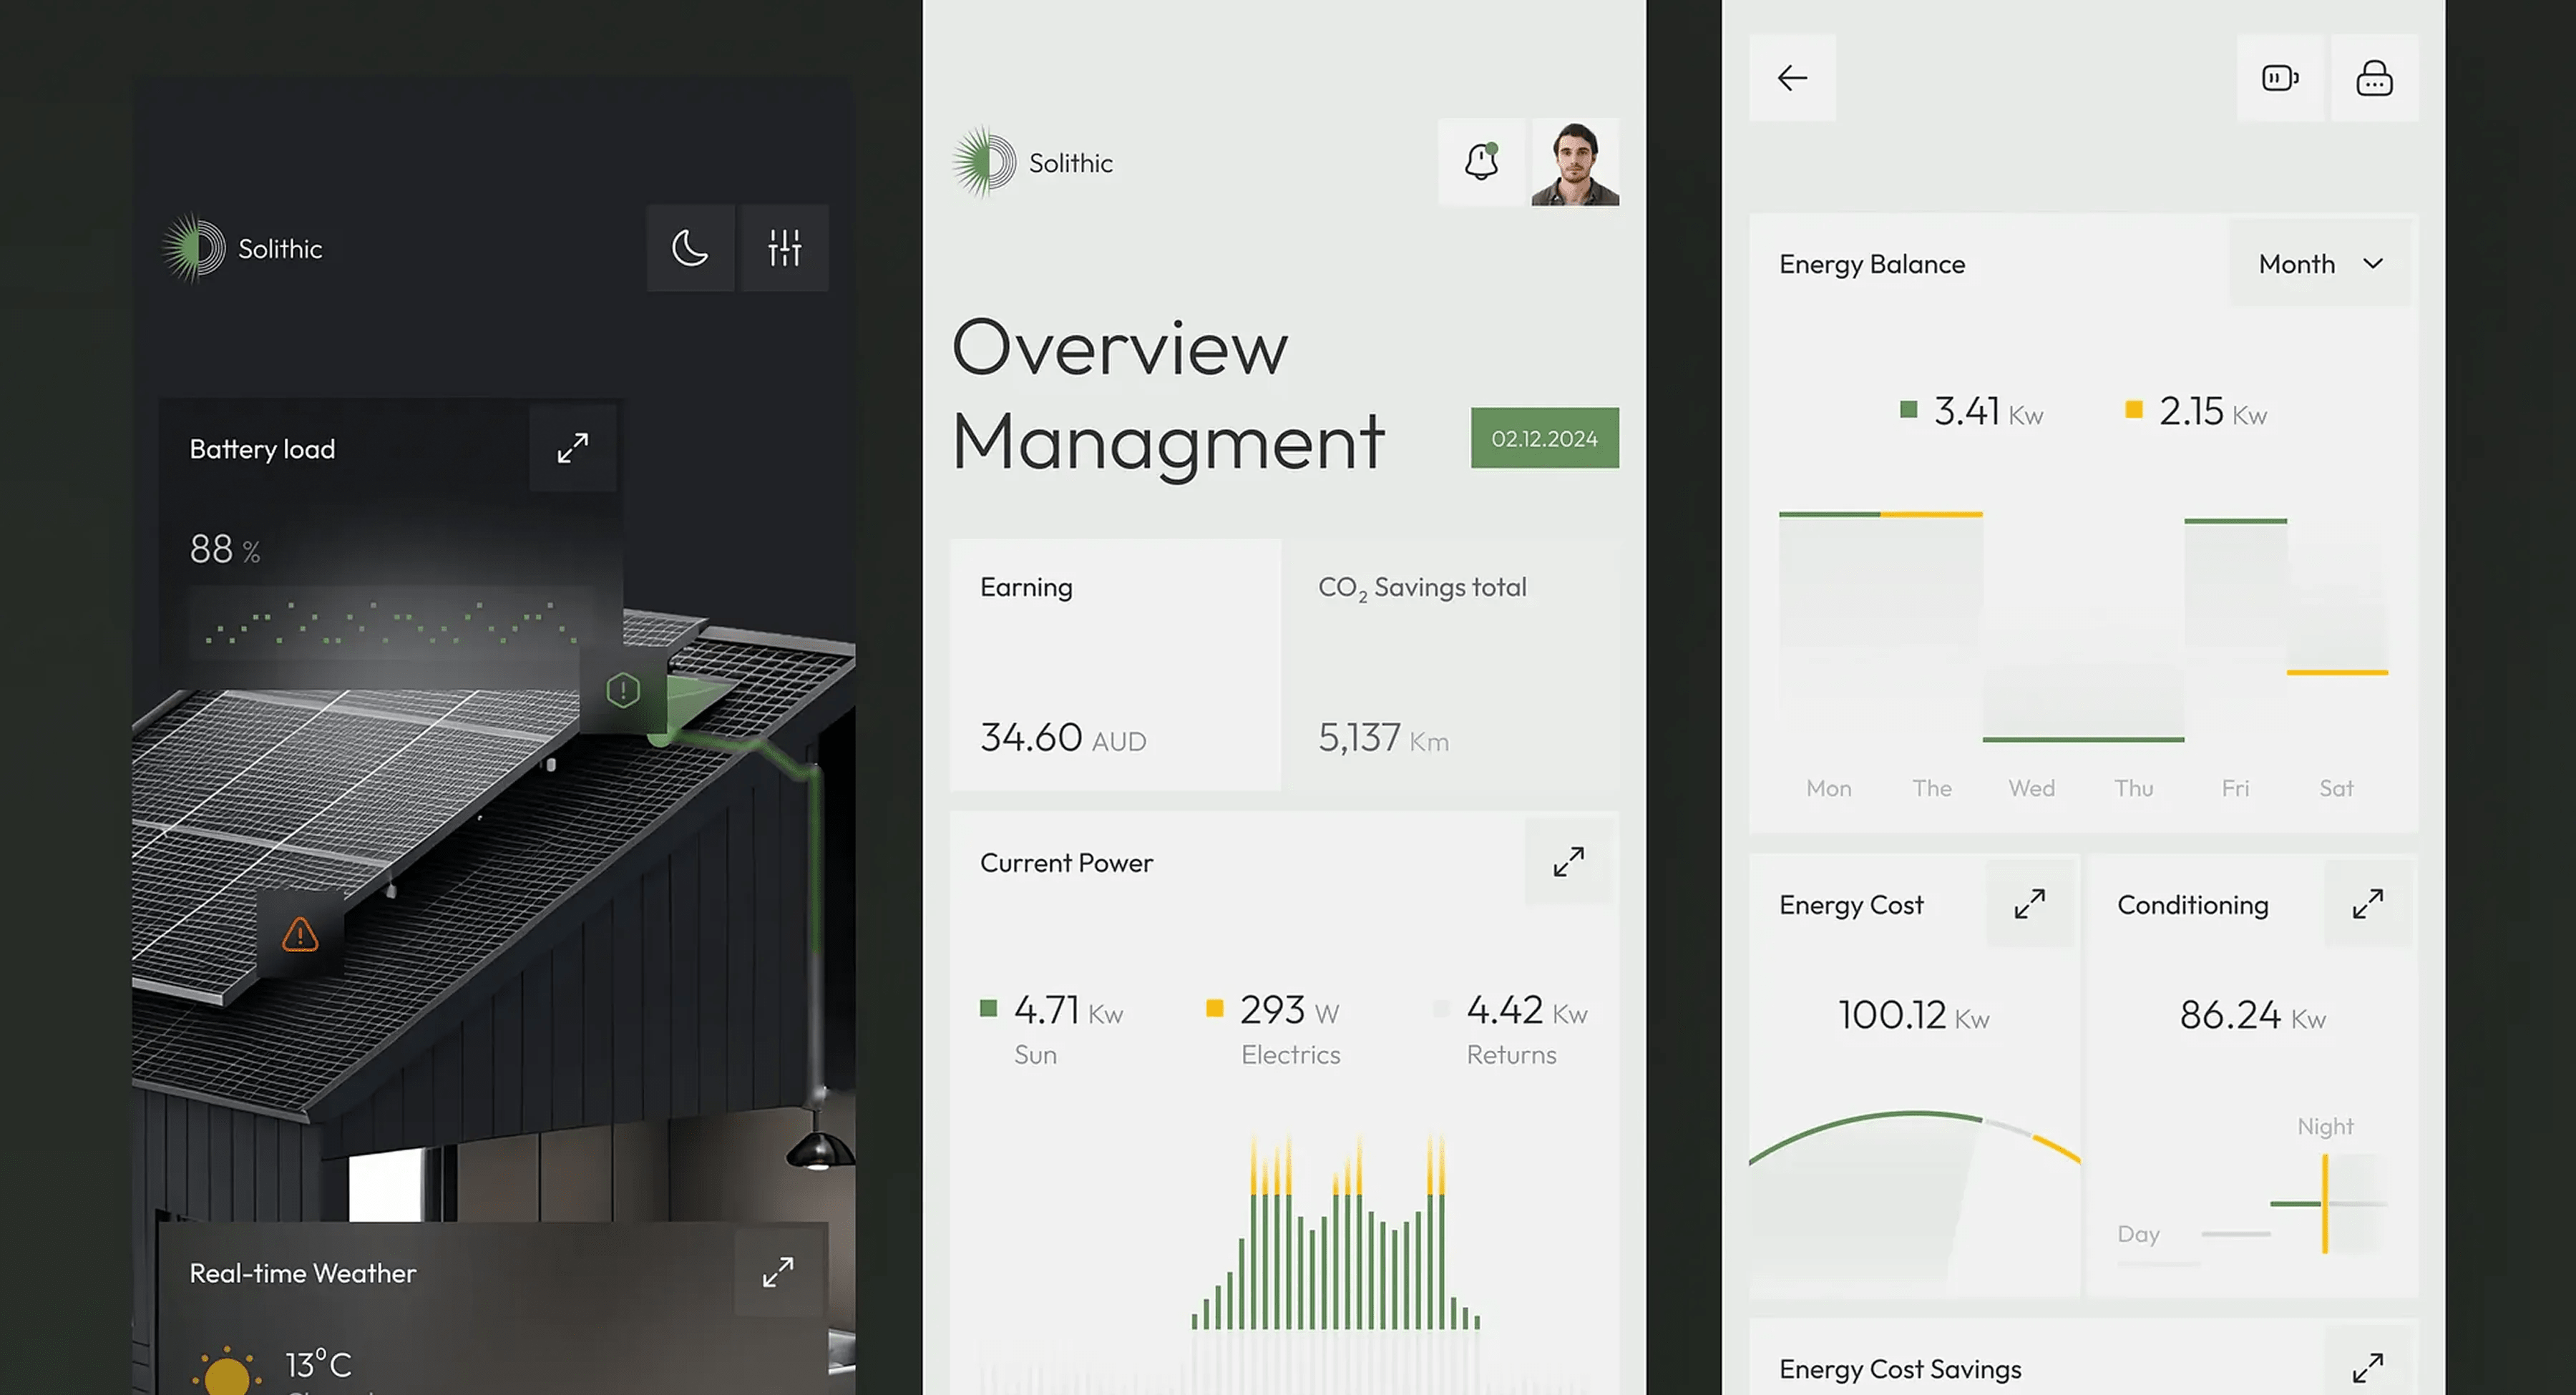Expand the Conditioning card
Image resolution: width=2576 pixels, height=1395 pixels.
(x=2367, y=904)
